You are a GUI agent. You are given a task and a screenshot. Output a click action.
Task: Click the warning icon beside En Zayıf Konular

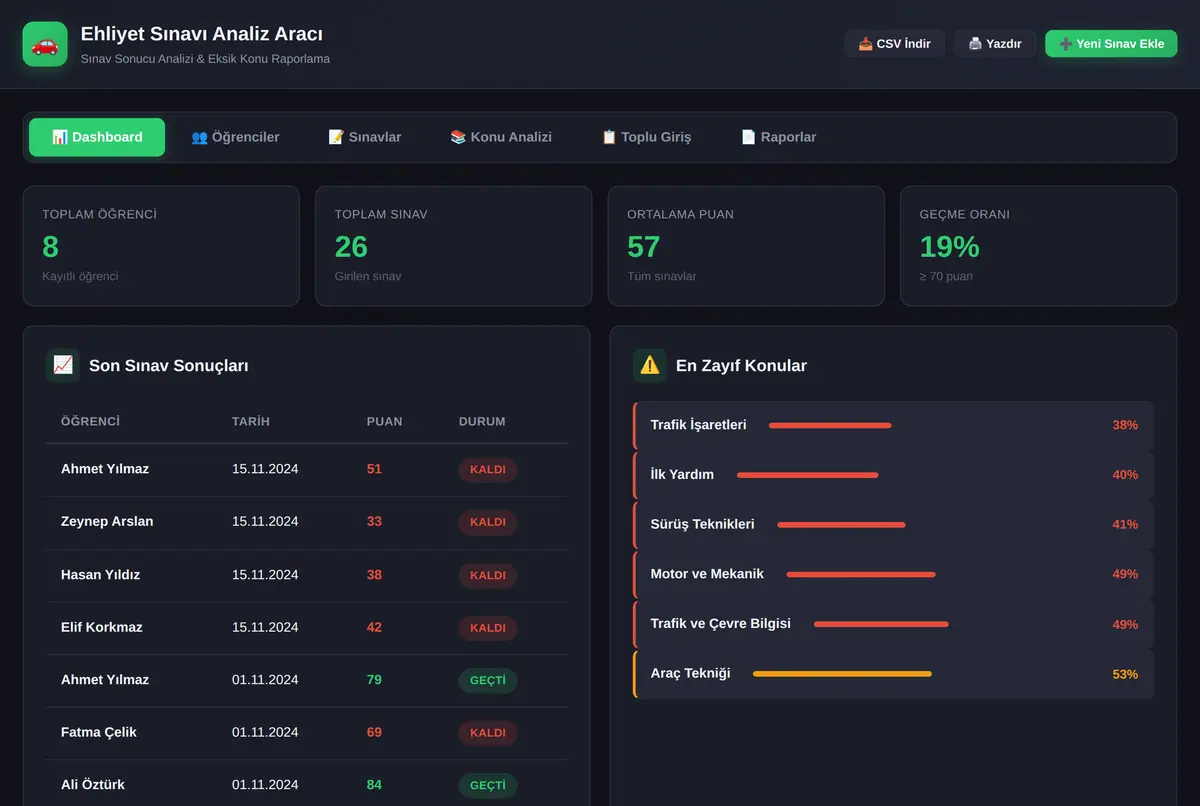coord(650,365)
